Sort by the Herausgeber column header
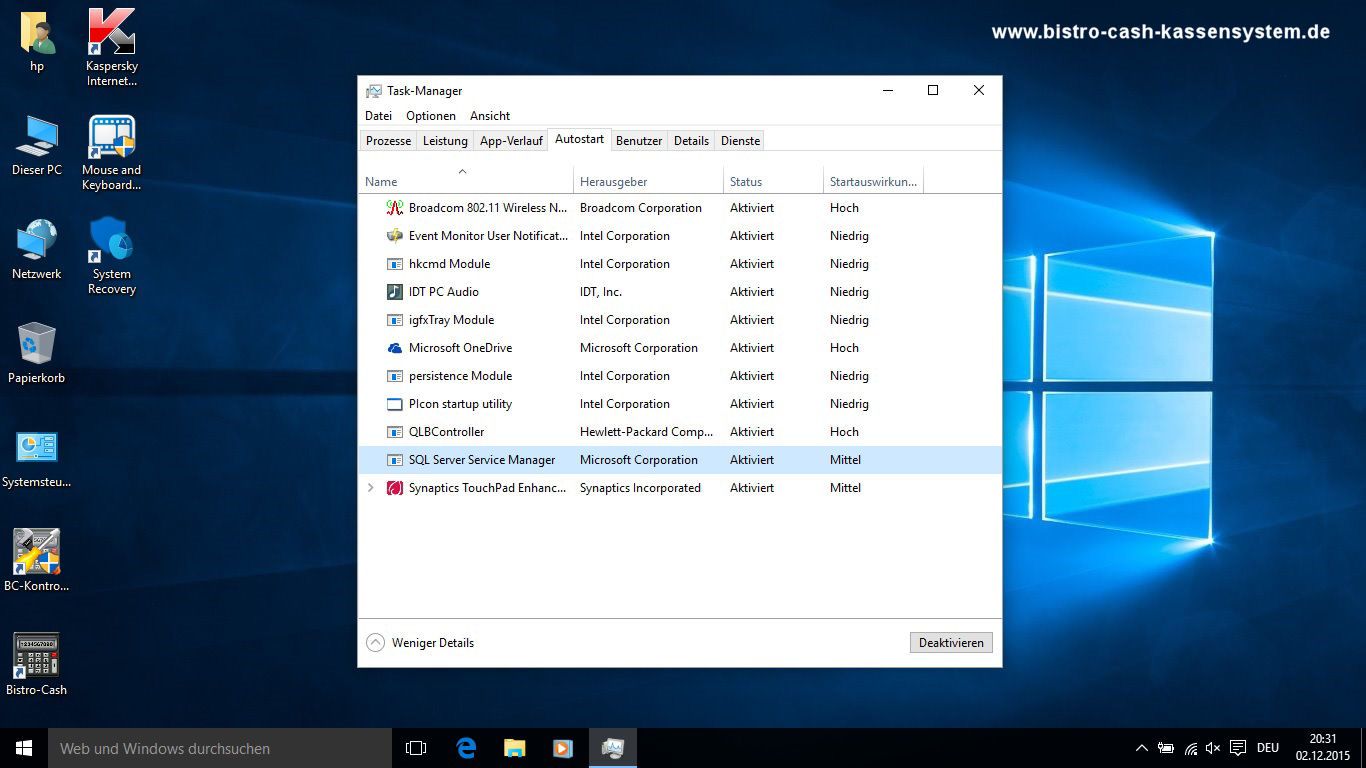The image size is (1366, 768). click(648, 180)
